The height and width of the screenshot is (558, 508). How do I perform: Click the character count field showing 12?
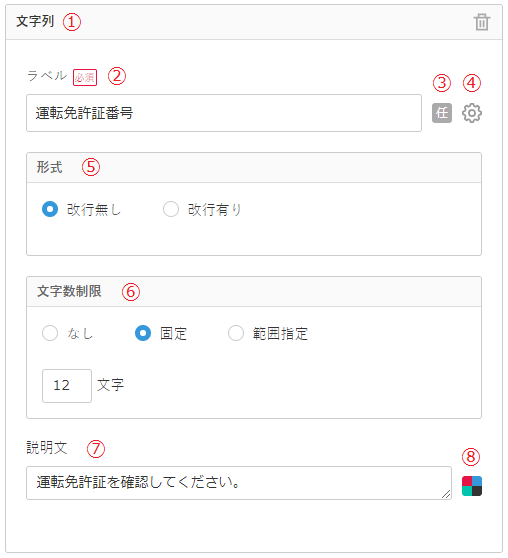pos(67,386)
